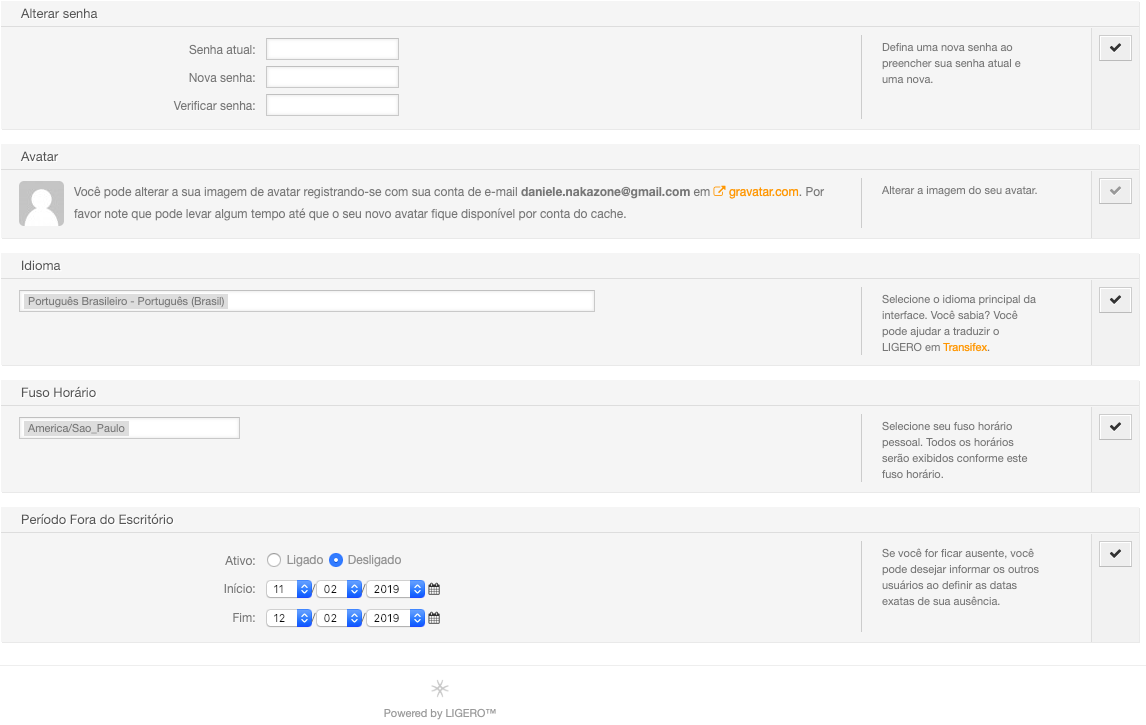This screenshot has height=725, width=1146.
Task: Open the Português Brasileiro language selector
Action: tap(307, 301)
